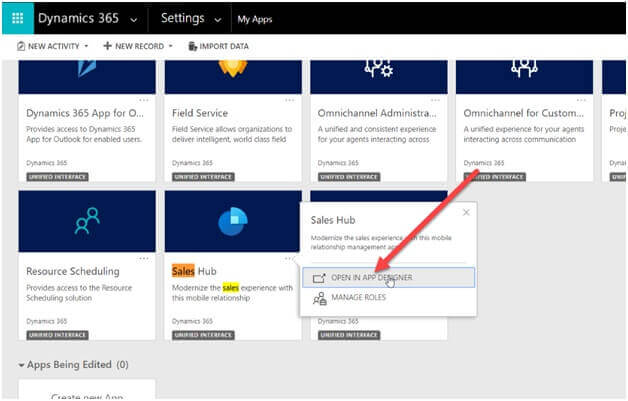Click Unified Interface badge on Field Service card

tap(203, 177)
